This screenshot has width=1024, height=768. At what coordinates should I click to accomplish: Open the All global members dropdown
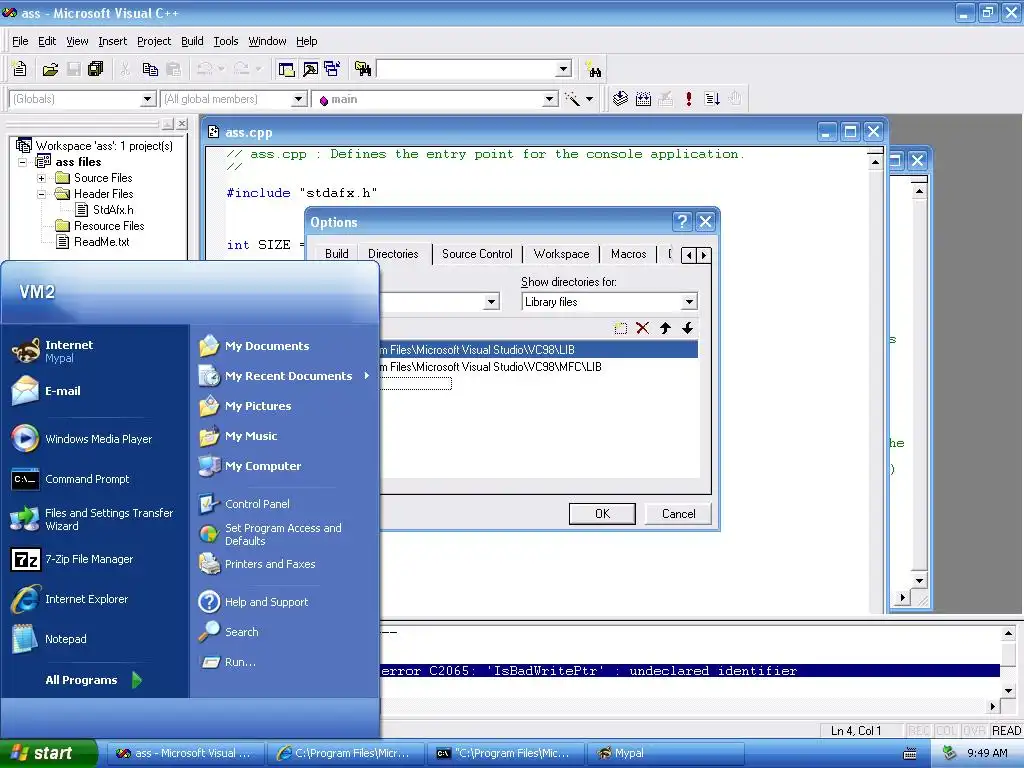[298, 99]
